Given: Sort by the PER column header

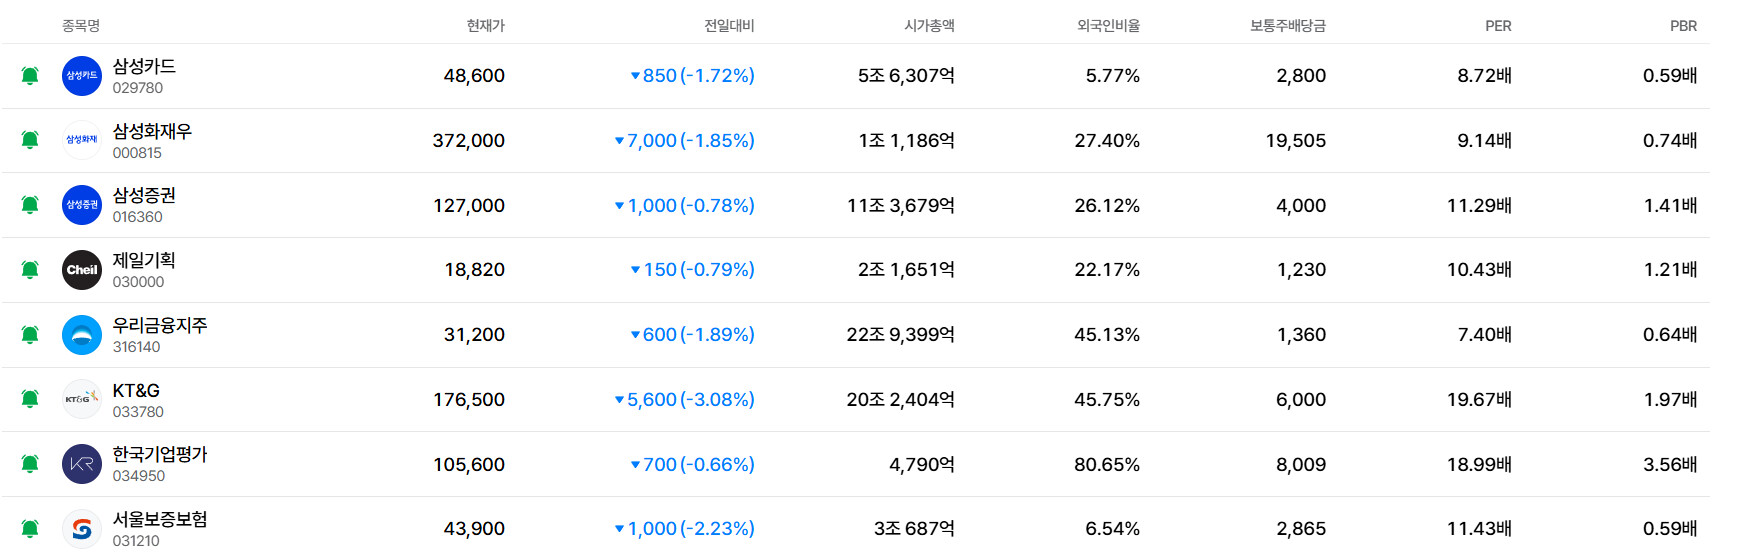Looking at the screenshot, I should point(1498,26).
